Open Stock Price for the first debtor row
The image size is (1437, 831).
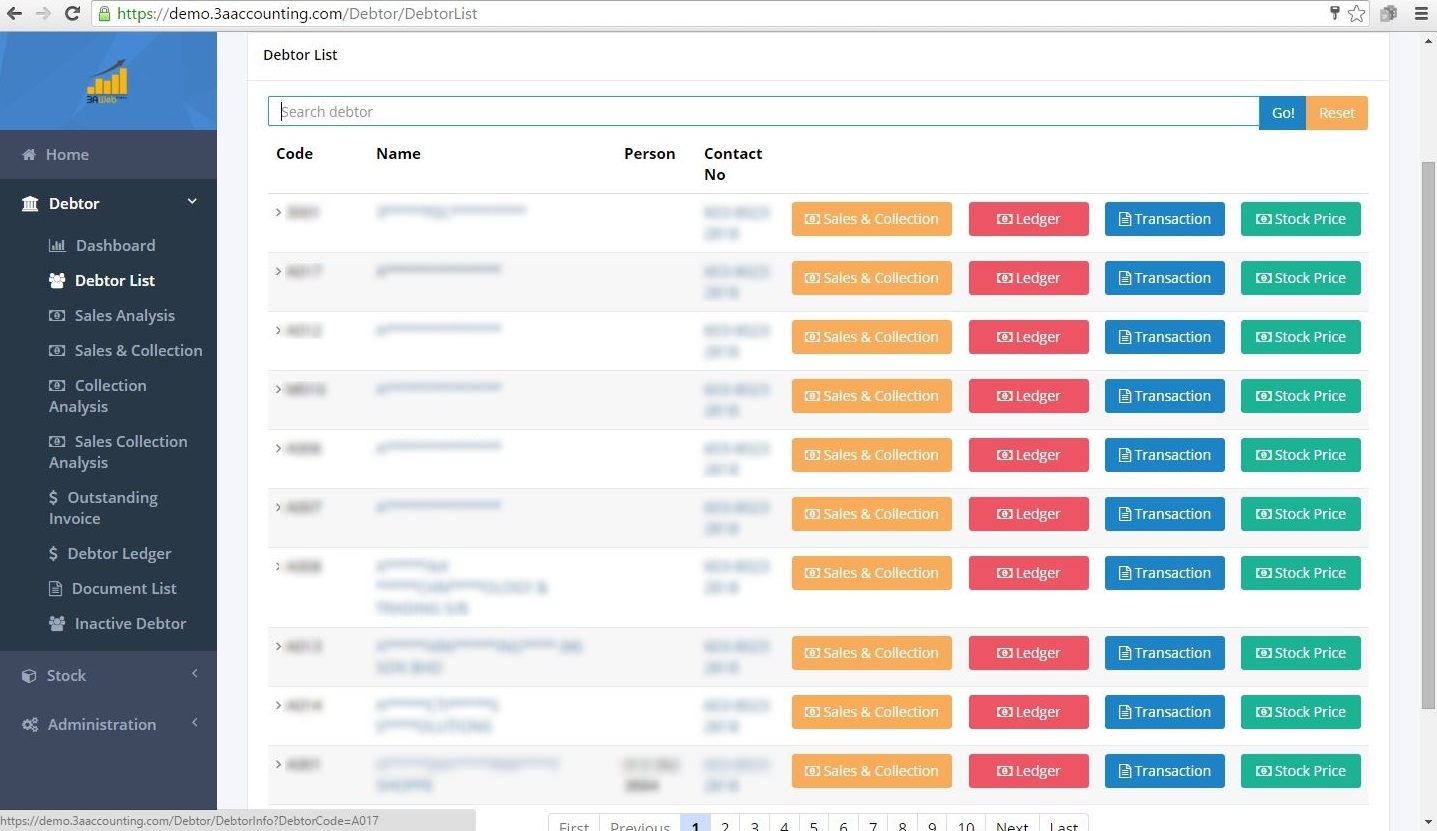pyautogui.click(x=1301, y=219)
